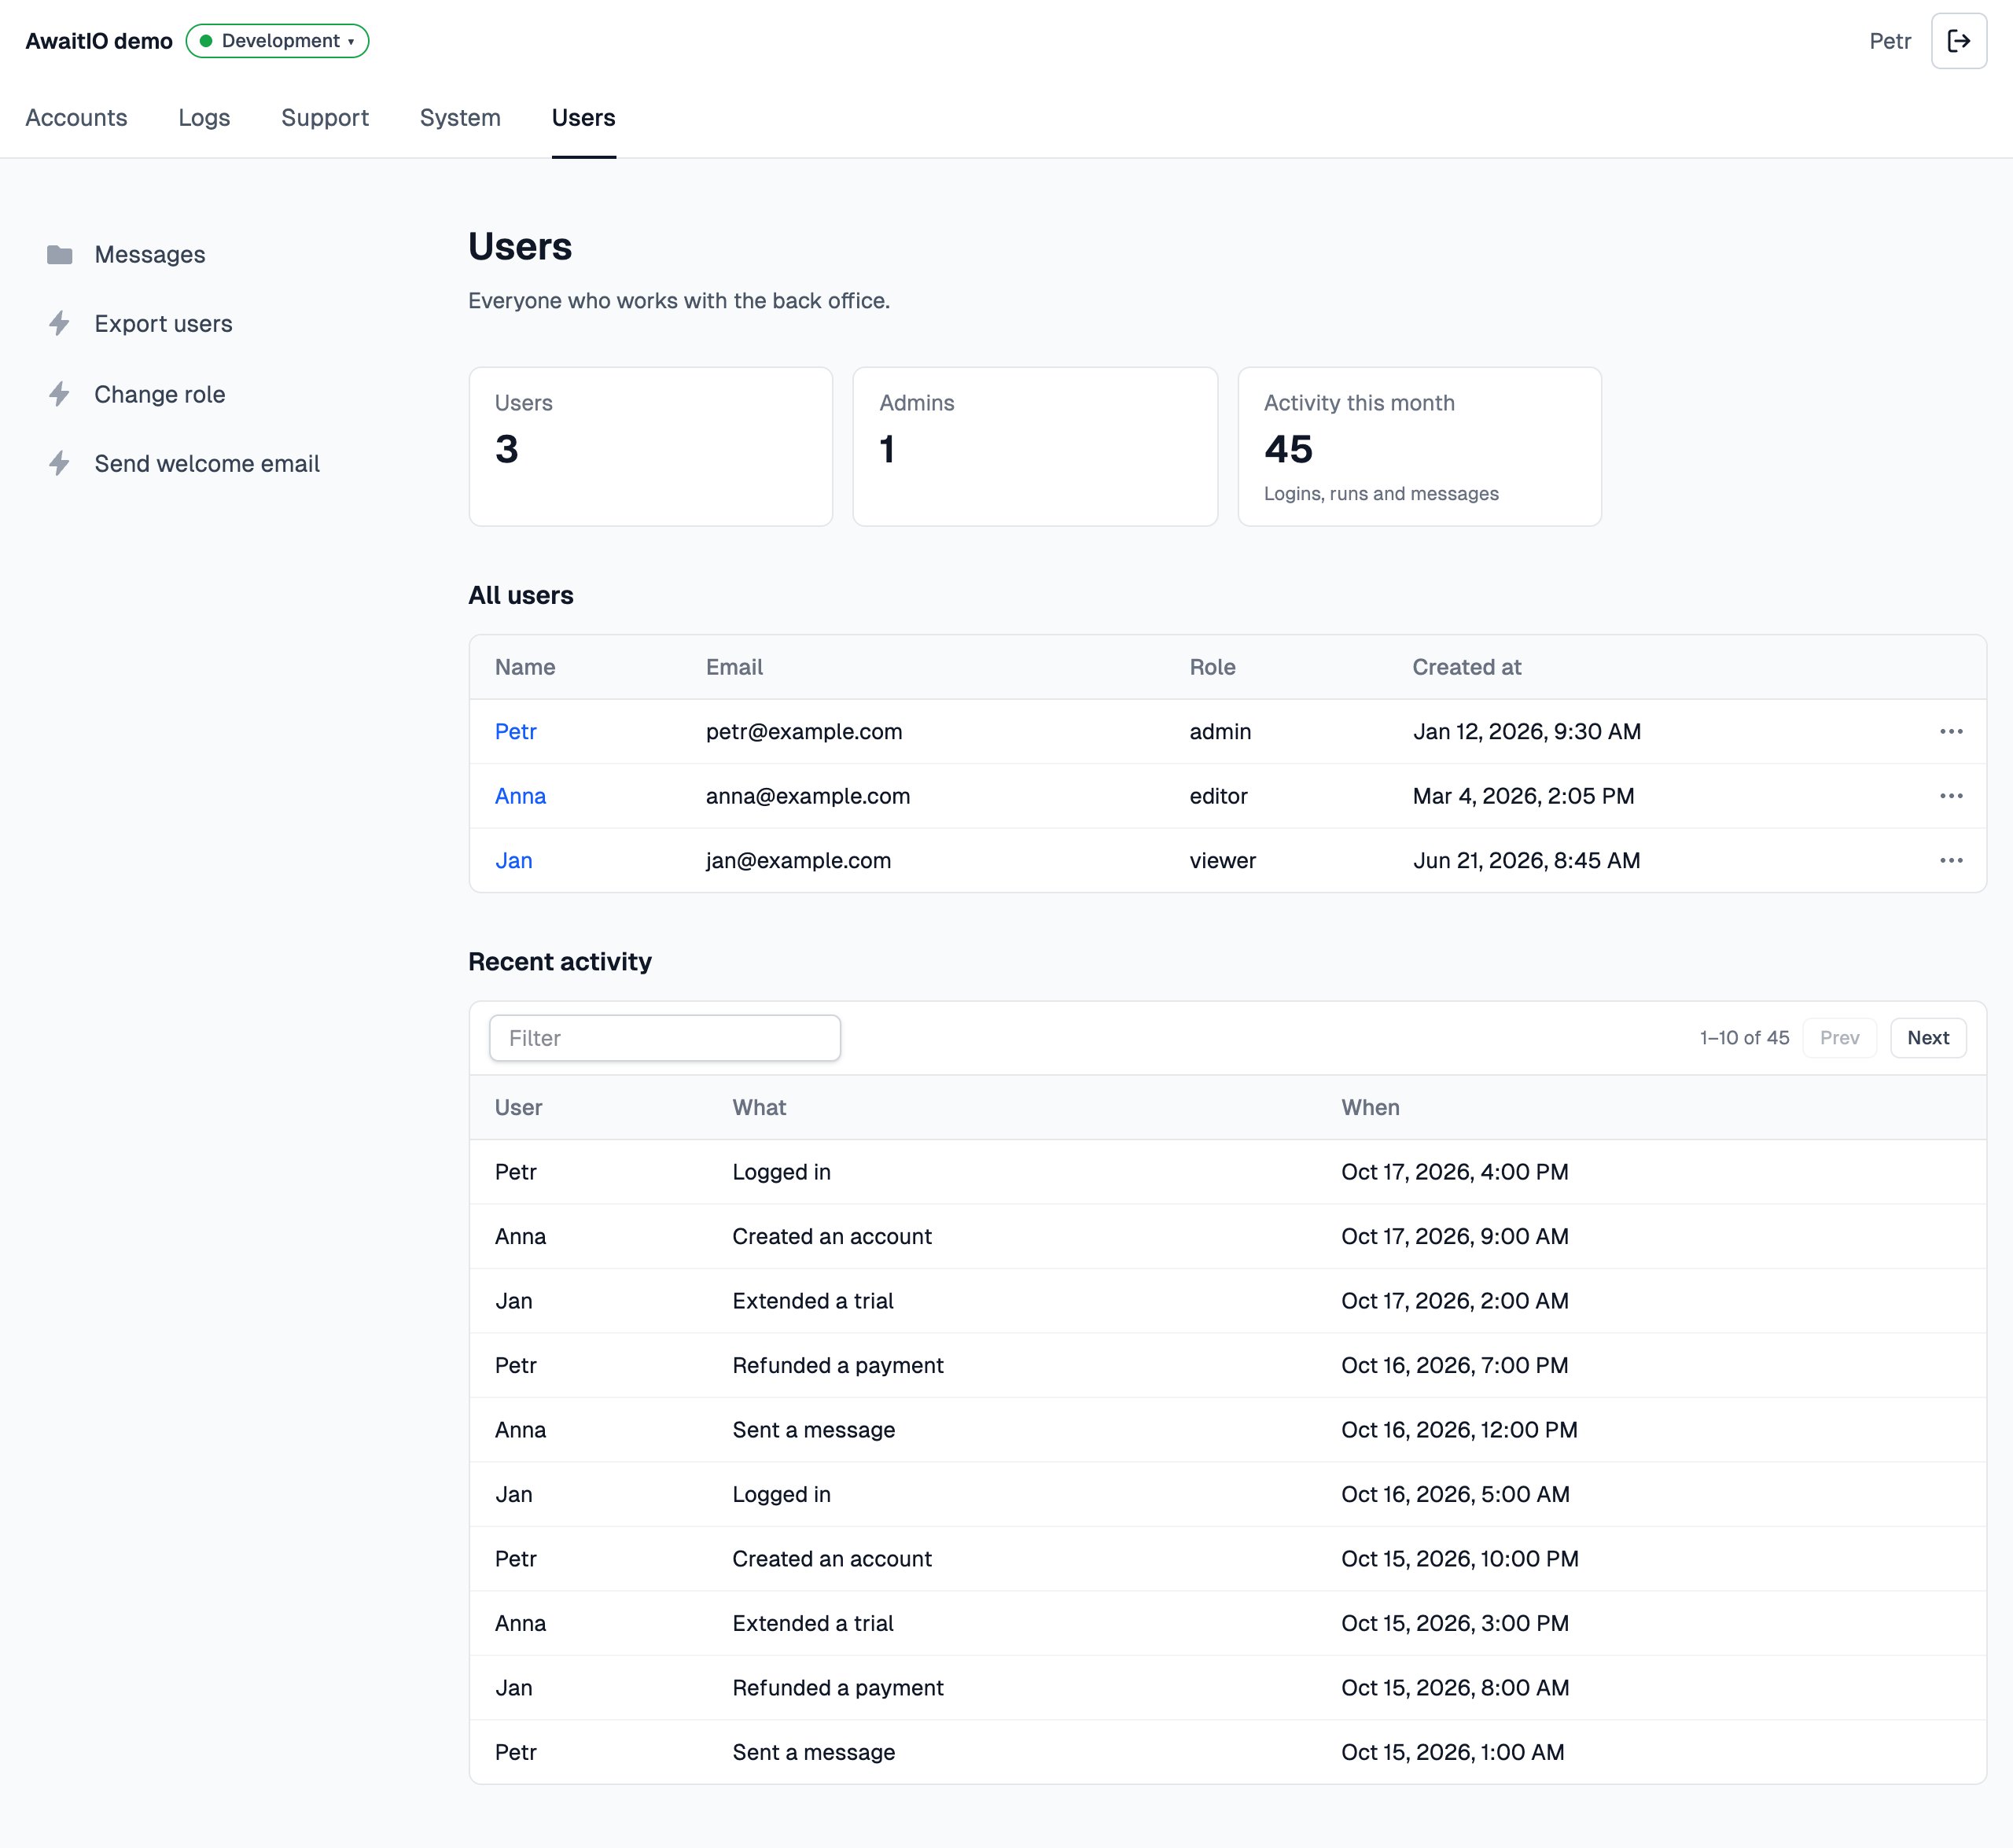The width and height of the screenshot is (2013, 1848).
Task: Click the Oct 17, 2026, 4:00 PM entry
Action: pyautogui.click(x=1454, y=1172)
